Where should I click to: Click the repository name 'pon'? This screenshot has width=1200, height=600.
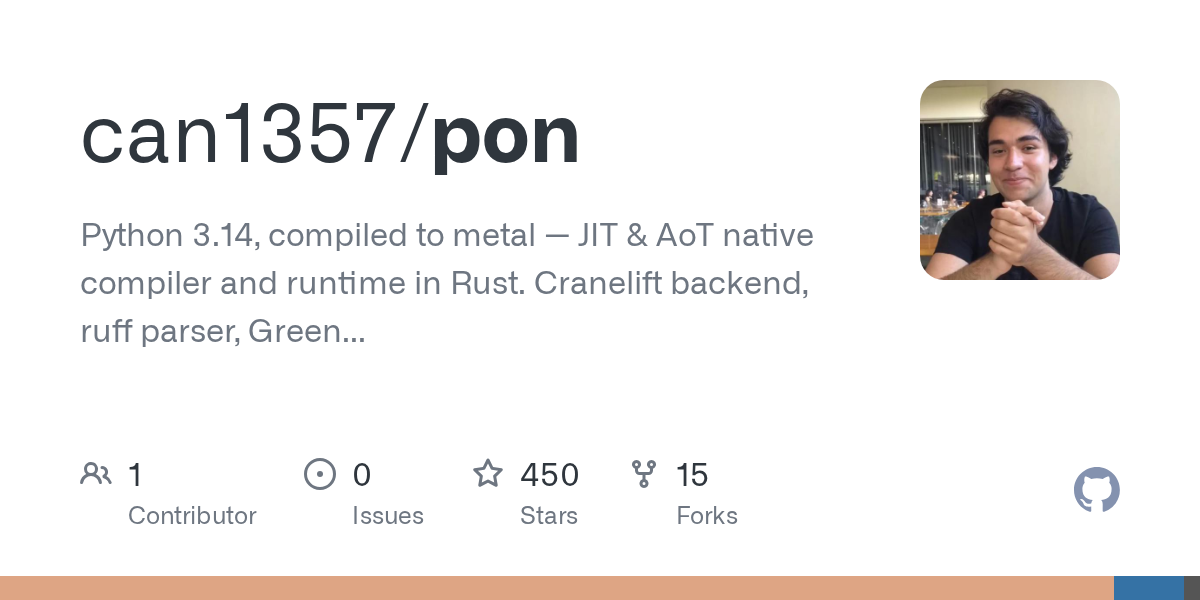(x=506, y=136)
